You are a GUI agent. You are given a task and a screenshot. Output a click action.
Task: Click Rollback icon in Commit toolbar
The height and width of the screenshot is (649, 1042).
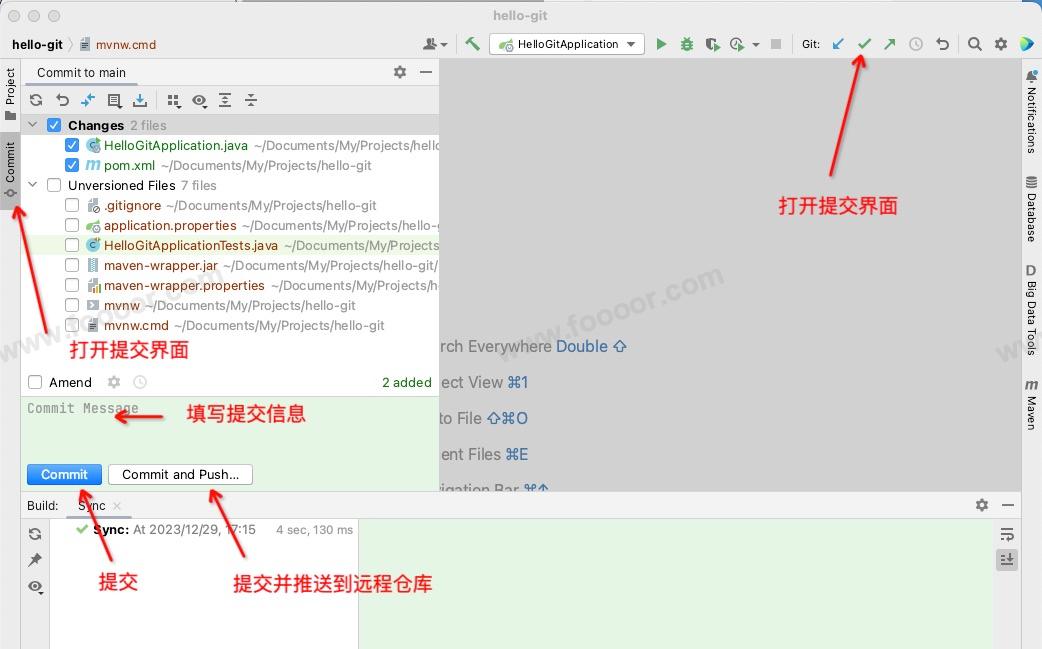62,100
